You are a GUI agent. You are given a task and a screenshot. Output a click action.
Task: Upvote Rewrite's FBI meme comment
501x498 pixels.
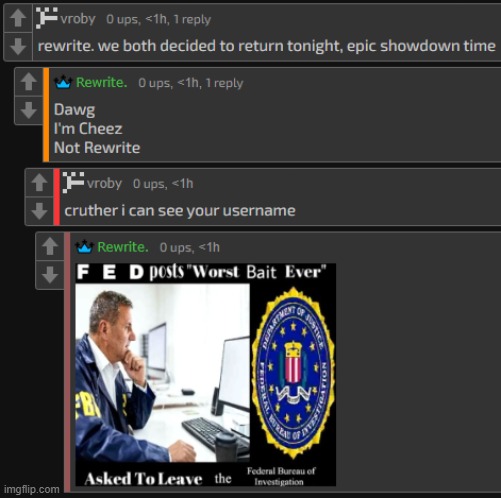tap(50, 246)
